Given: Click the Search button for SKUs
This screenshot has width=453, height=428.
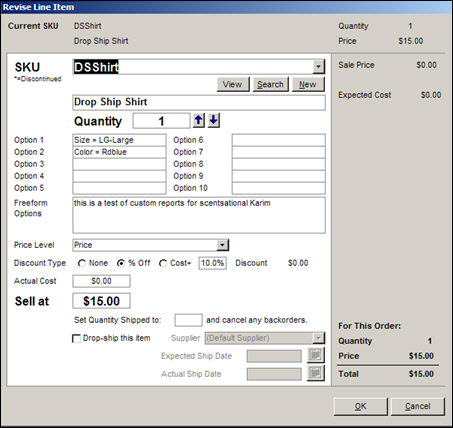Looking at the screenshot, I should (270, 84).
